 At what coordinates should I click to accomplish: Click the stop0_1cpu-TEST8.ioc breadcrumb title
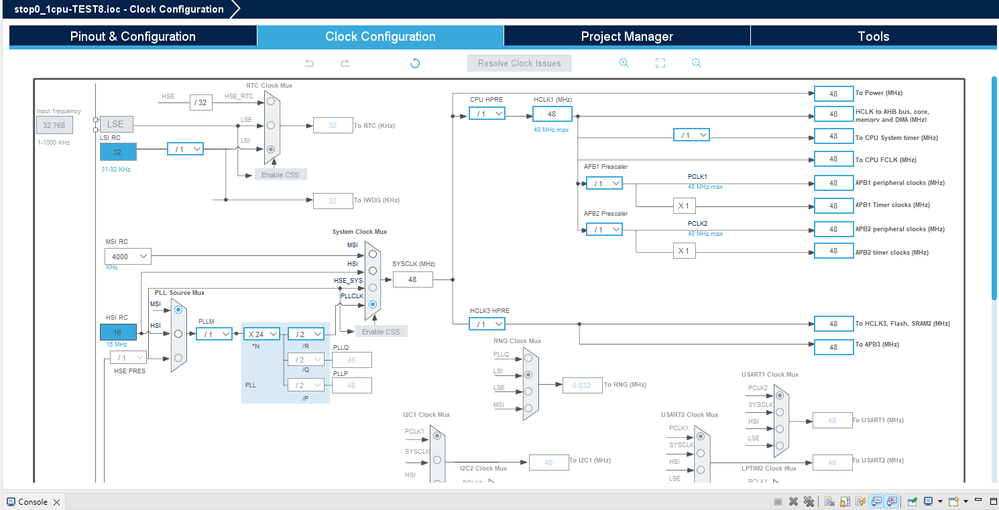(x=119, y=9)
